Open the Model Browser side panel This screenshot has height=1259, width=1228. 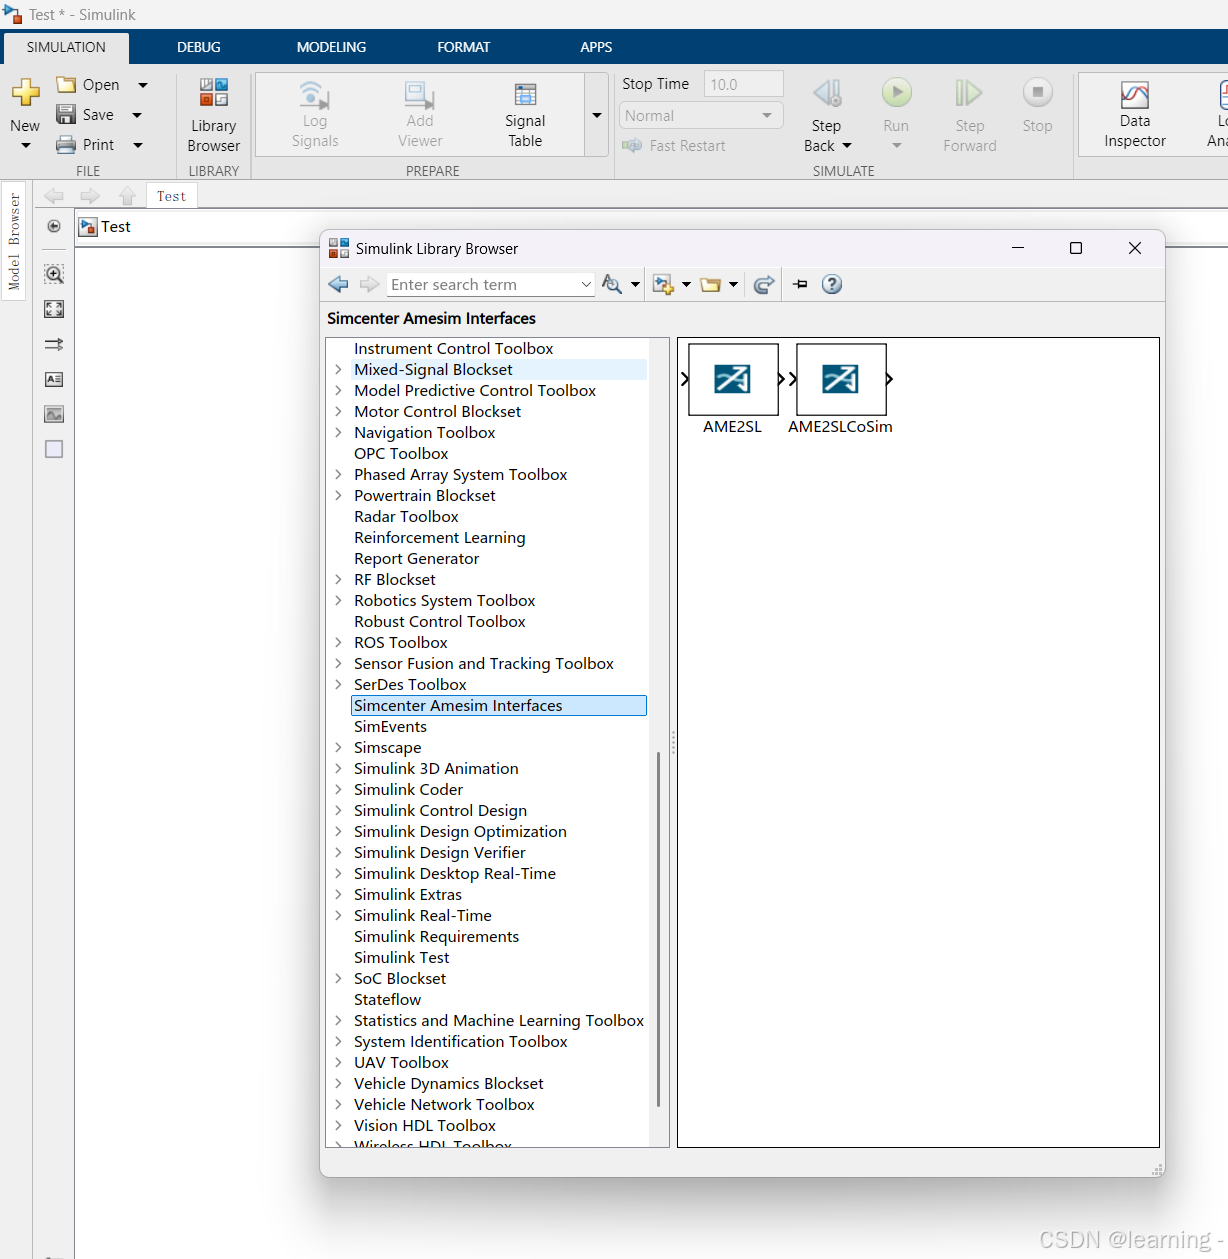[14, 242]
